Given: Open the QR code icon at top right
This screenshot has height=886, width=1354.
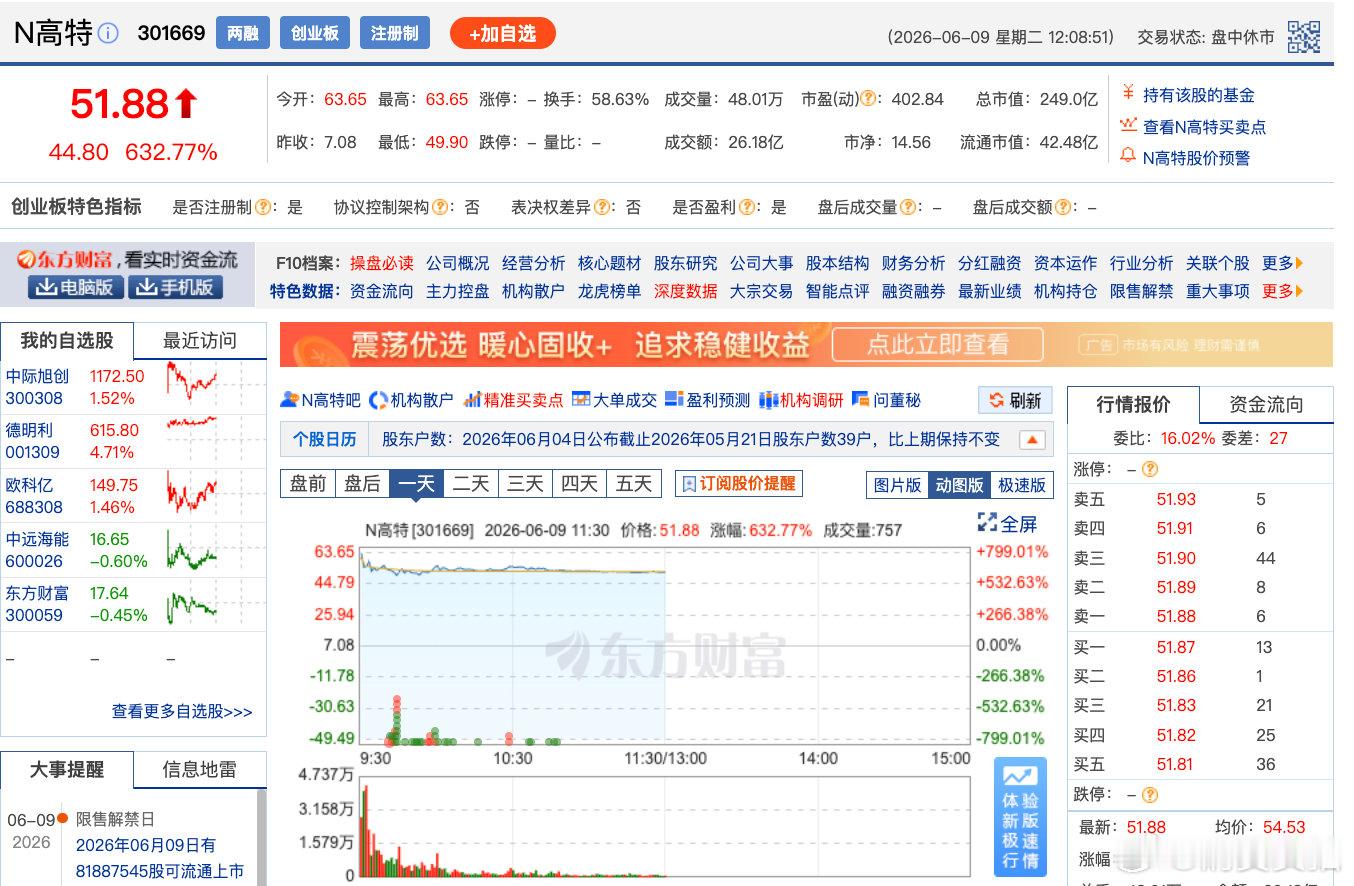Looking at the screenshot, I should [x=1304, y=37].
